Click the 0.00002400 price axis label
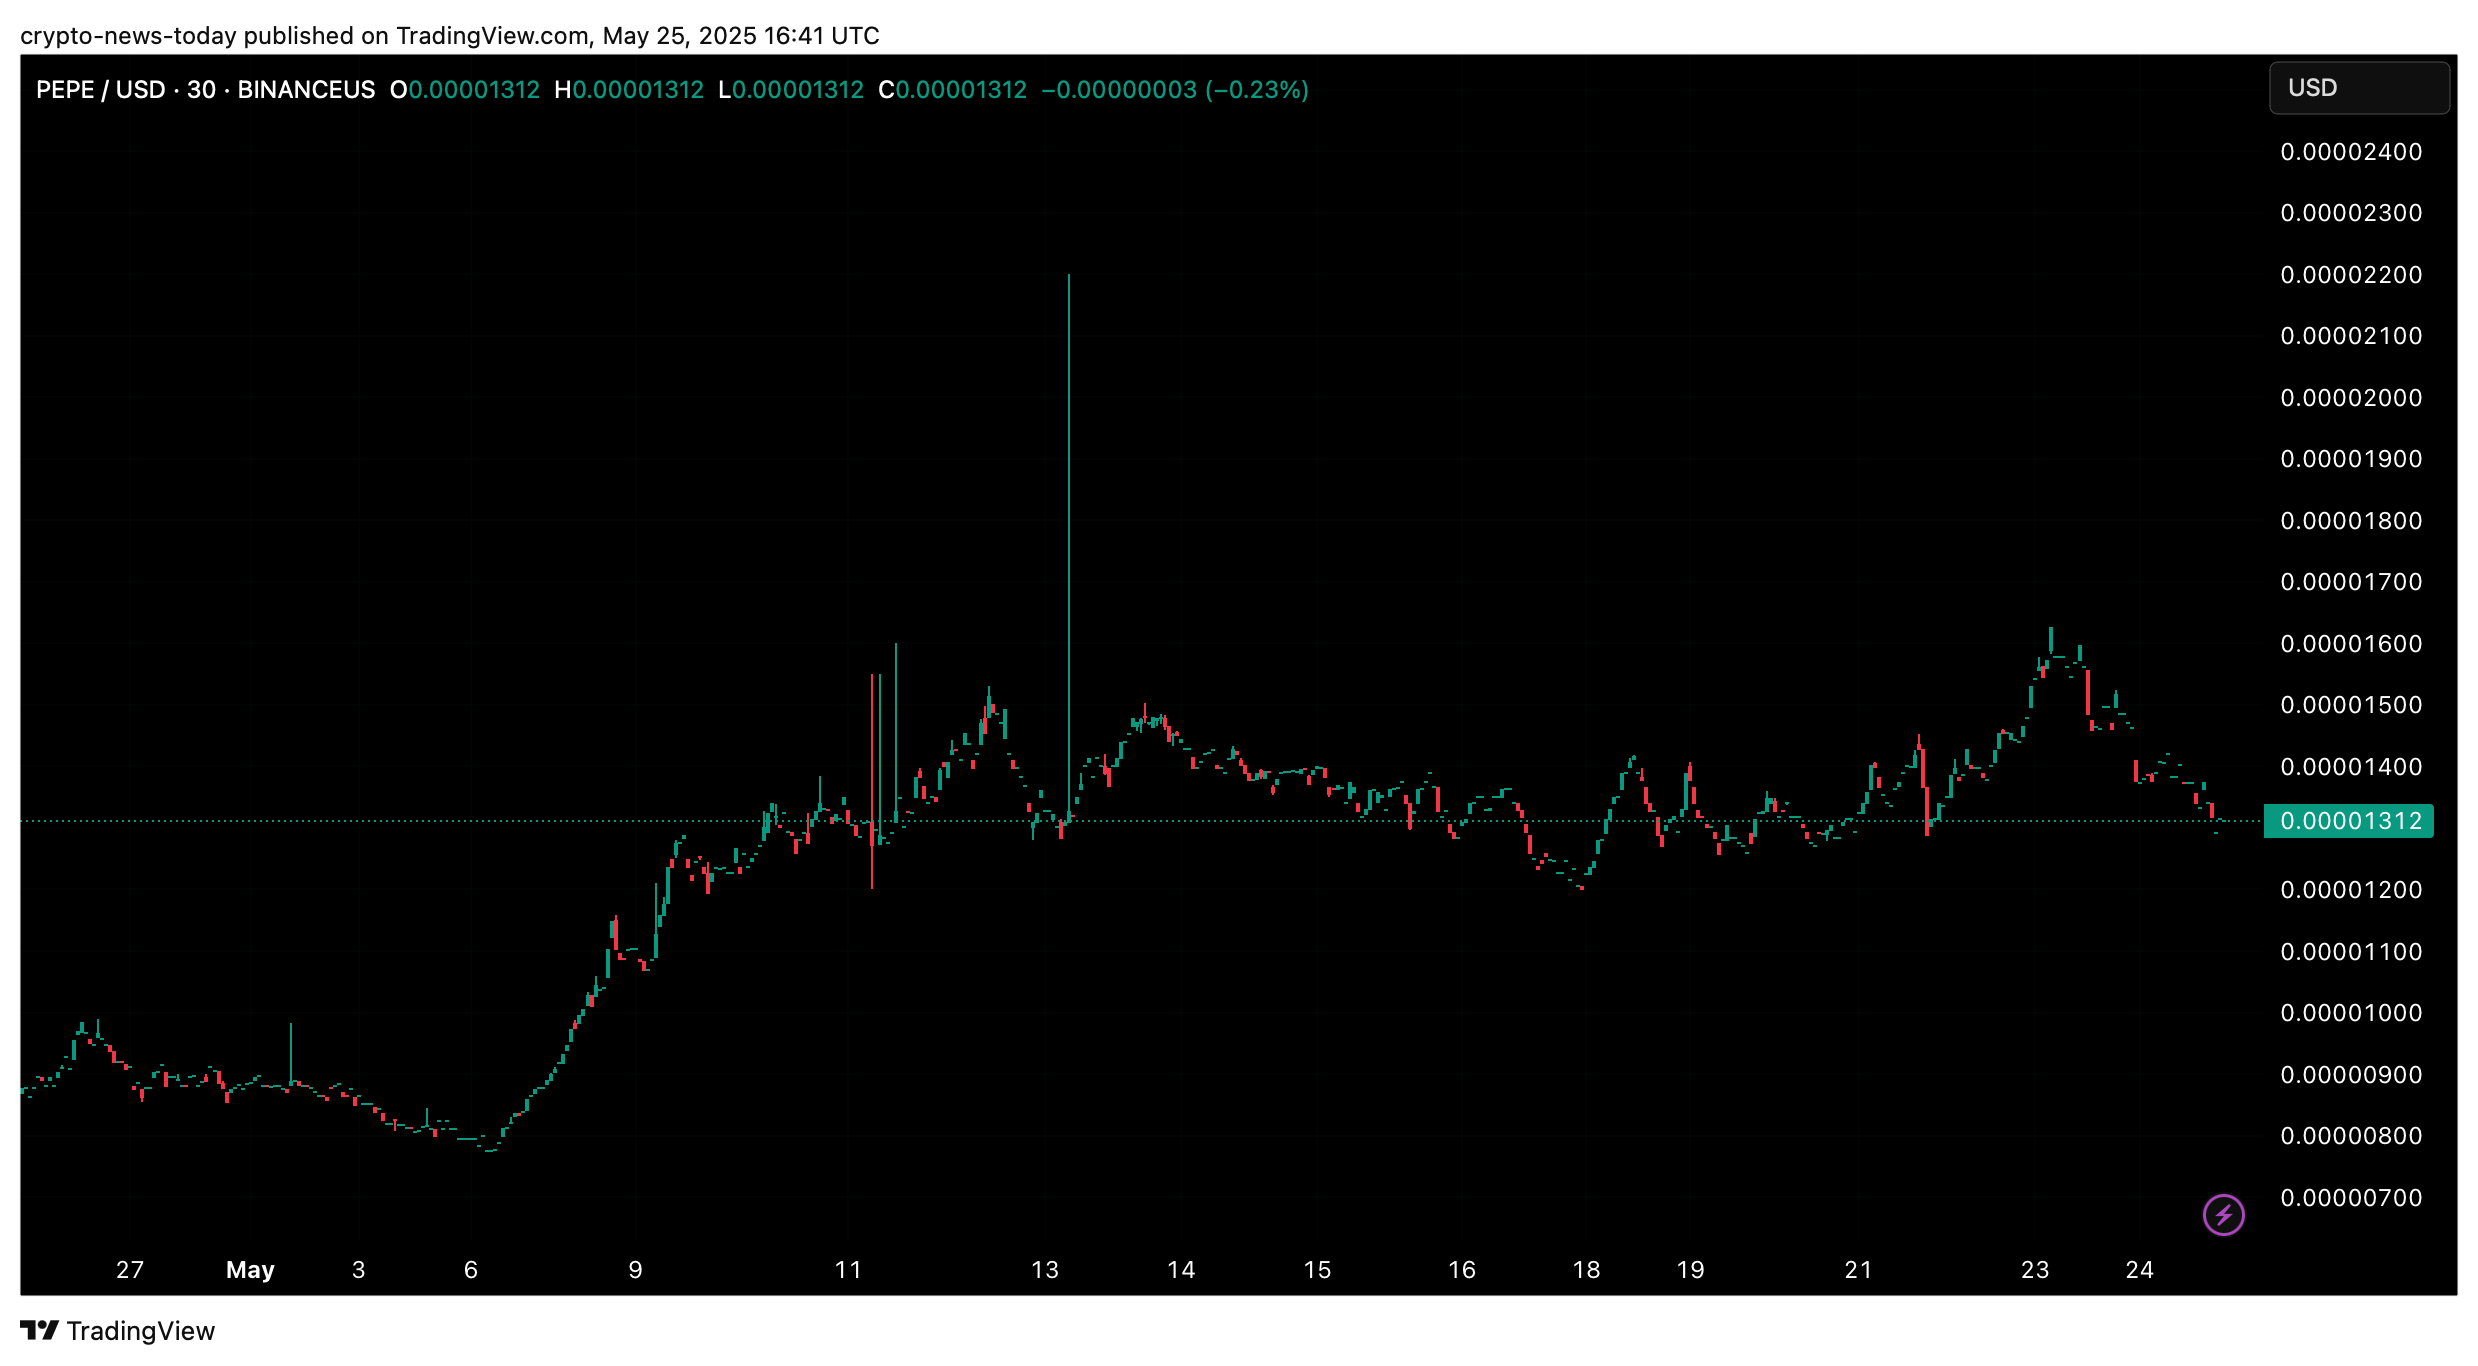This screenshot has height=1366, width=2478. pyautogui.click(x=2351, y=152)
